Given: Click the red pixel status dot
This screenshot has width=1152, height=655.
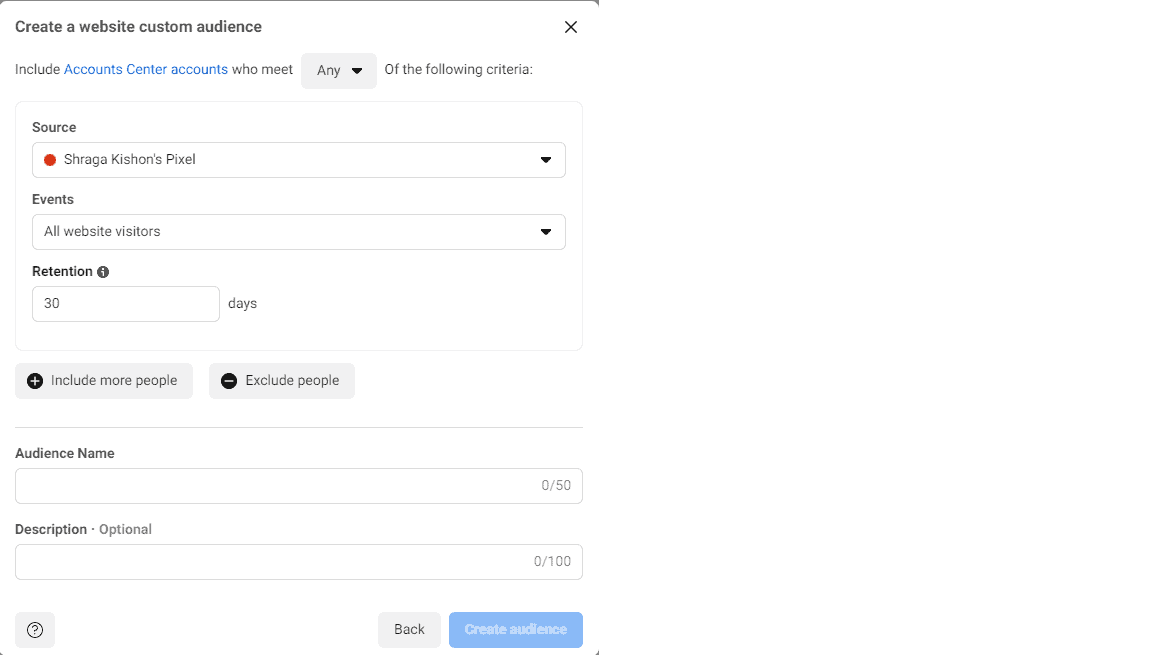Looking at the screenshot, I should (x=50, y=160).
